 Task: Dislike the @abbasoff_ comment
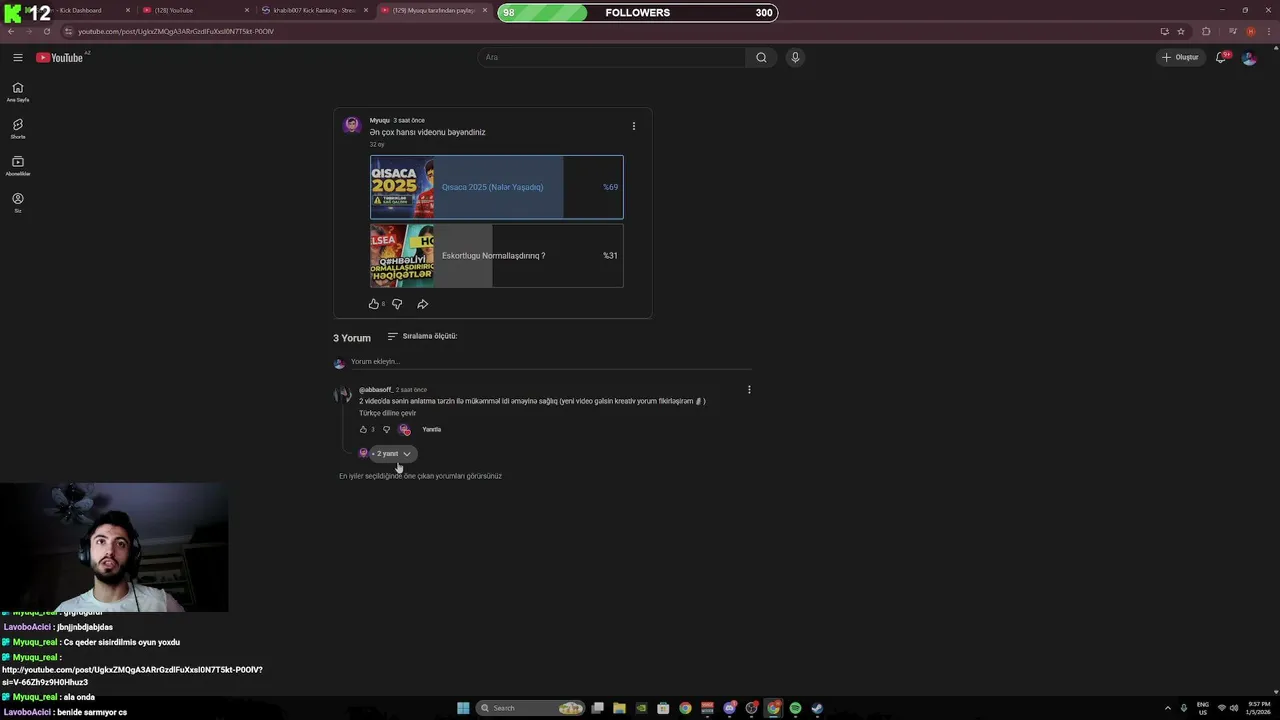click(x=386, y=429)
